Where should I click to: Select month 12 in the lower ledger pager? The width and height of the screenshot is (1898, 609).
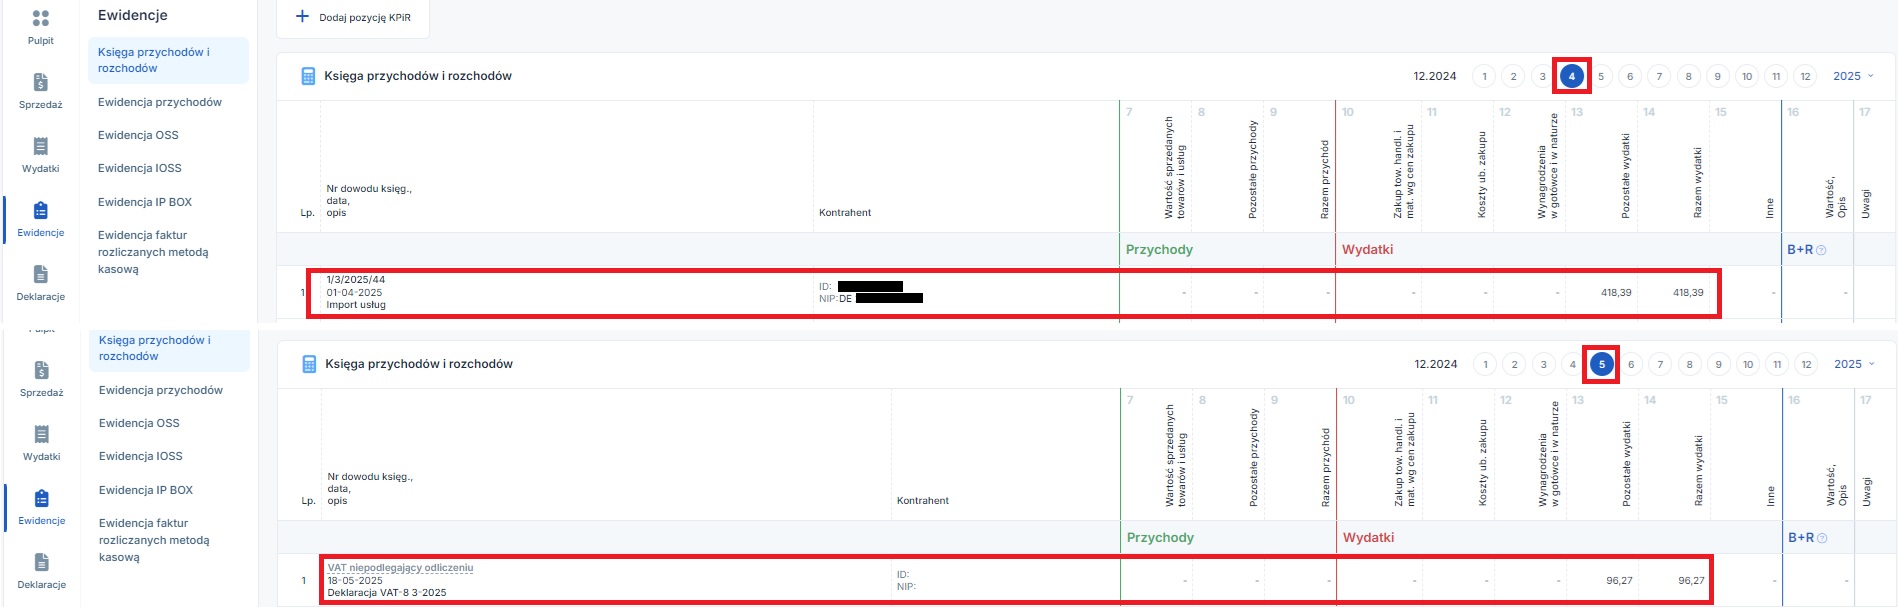tap(1806, 364)
